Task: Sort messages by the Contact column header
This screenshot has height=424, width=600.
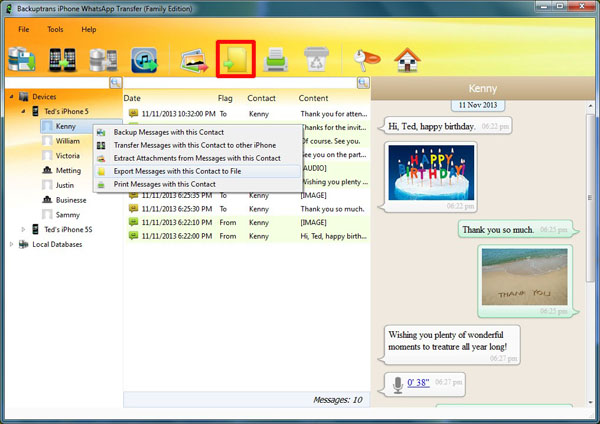Action: click(261, 98)
